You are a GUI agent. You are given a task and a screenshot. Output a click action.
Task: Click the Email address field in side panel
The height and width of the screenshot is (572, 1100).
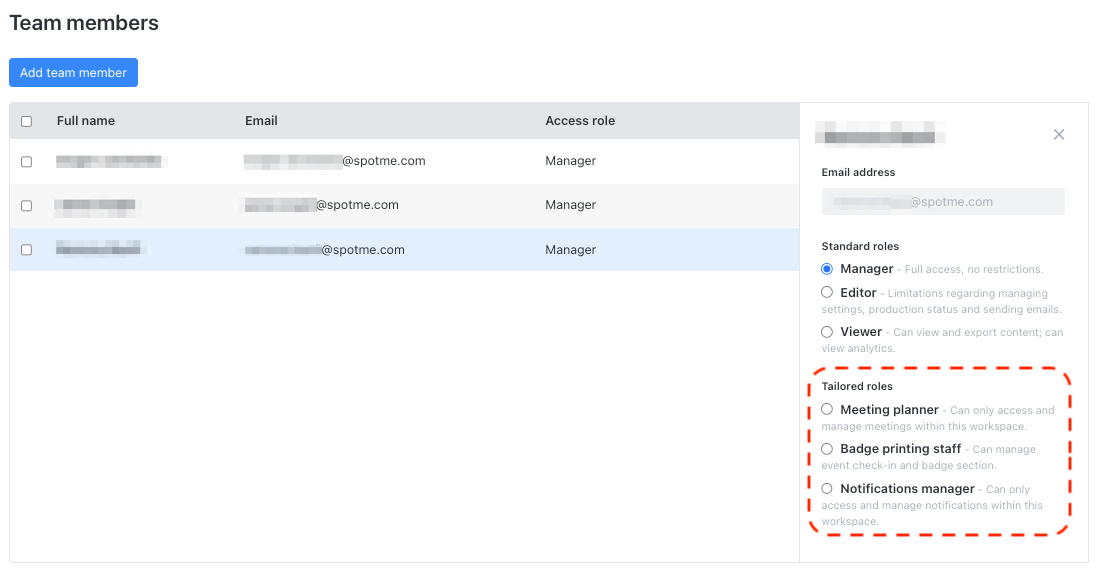click(x=943, y=201)
